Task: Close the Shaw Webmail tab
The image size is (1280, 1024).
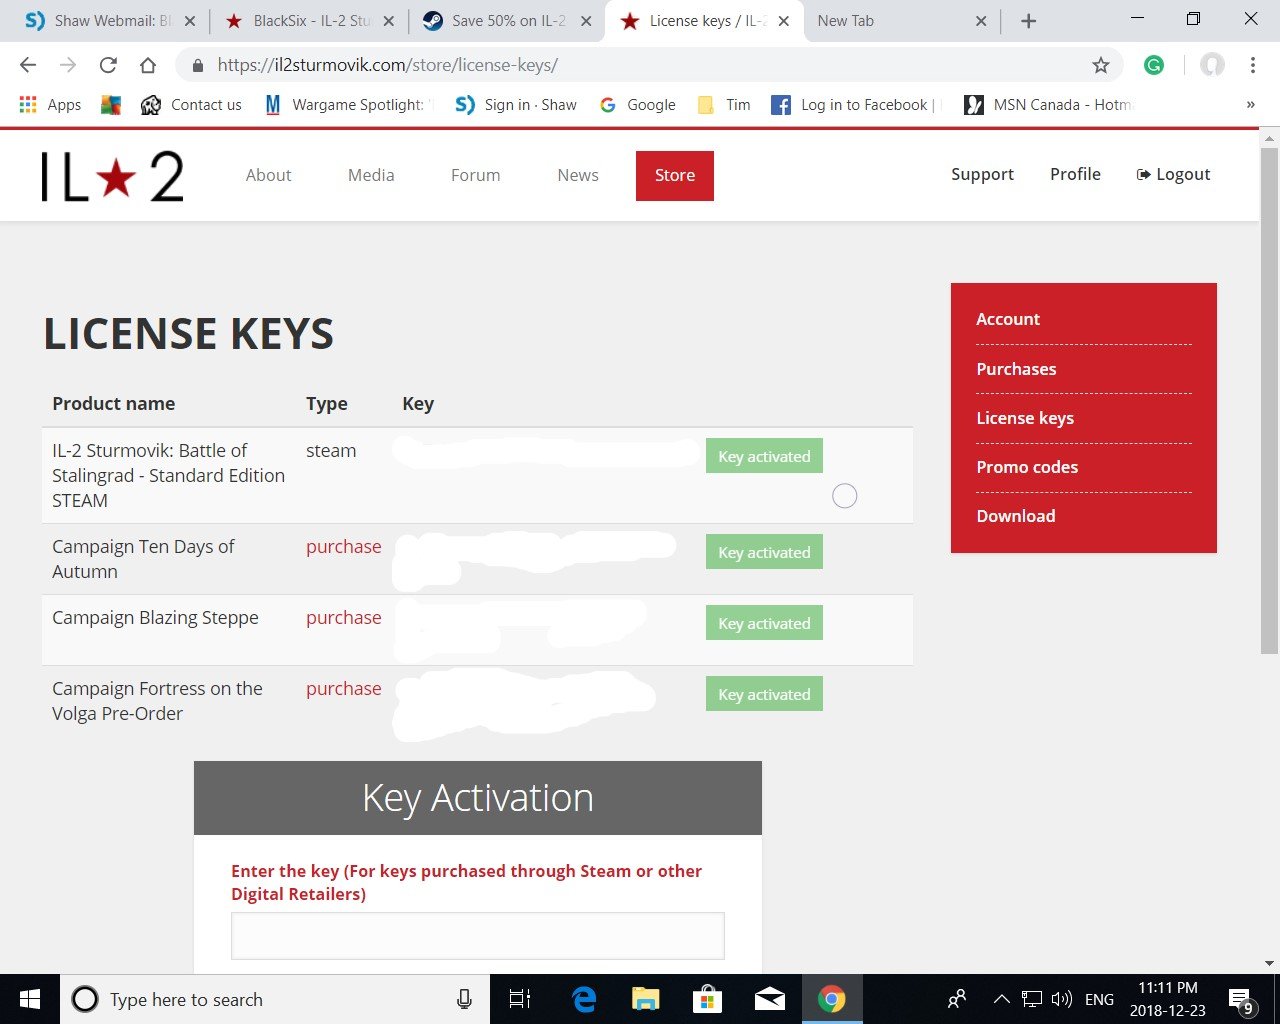Action: point(190,21)
